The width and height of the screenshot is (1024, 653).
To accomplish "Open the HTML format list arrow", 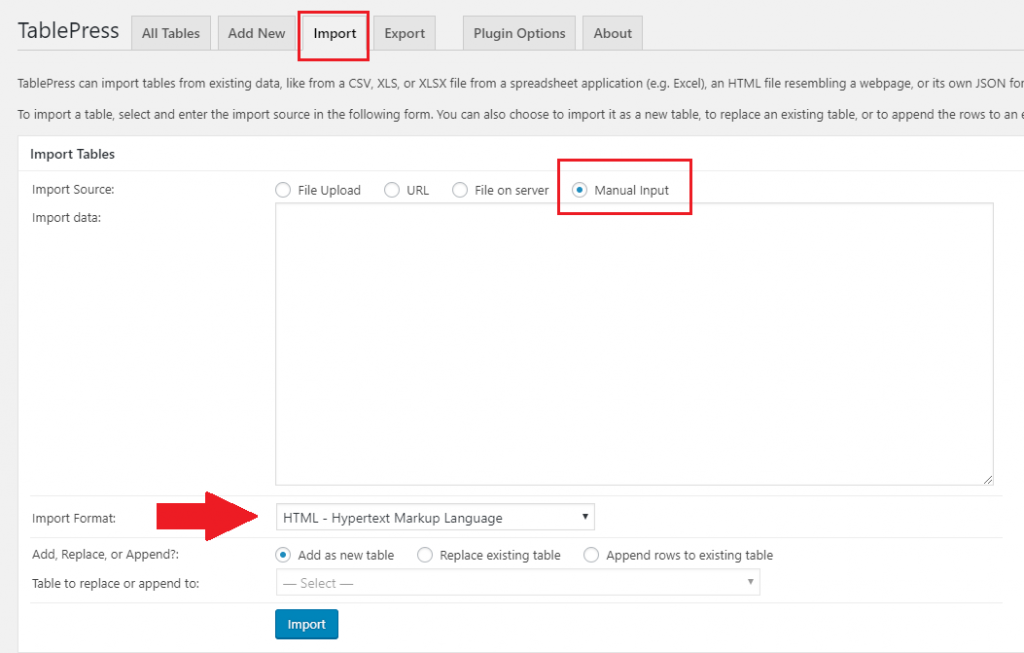I will [585, 517].
